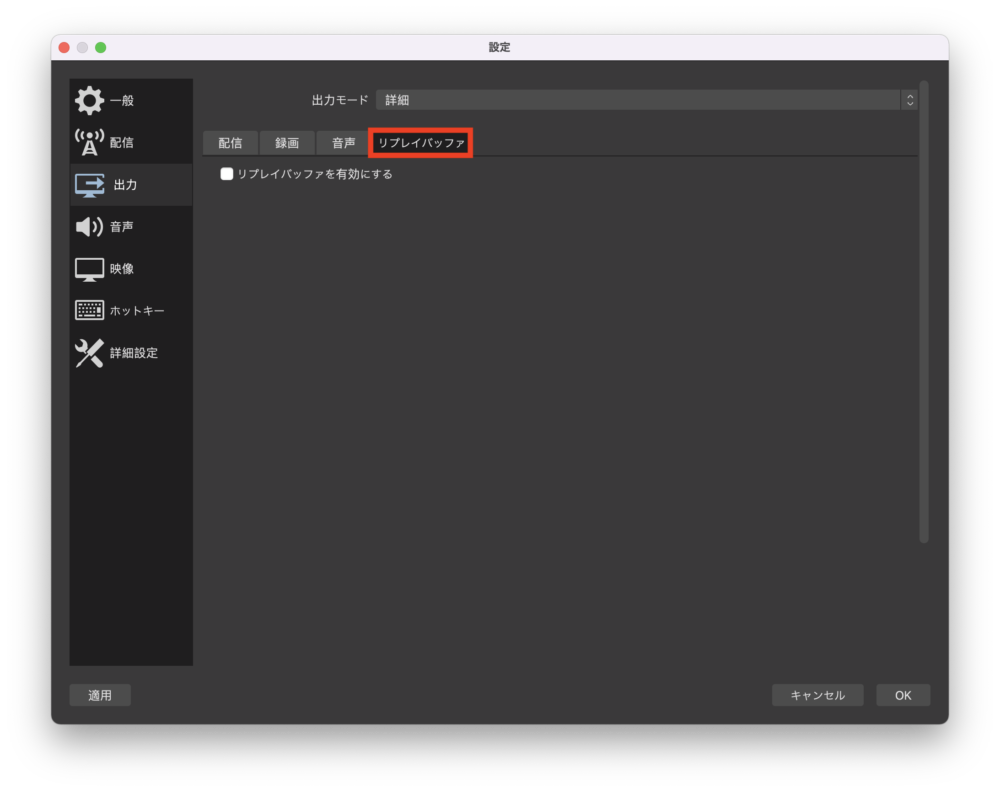
Task: Open ホットキー settings via keyboard icon
Action: coord(89,311)
